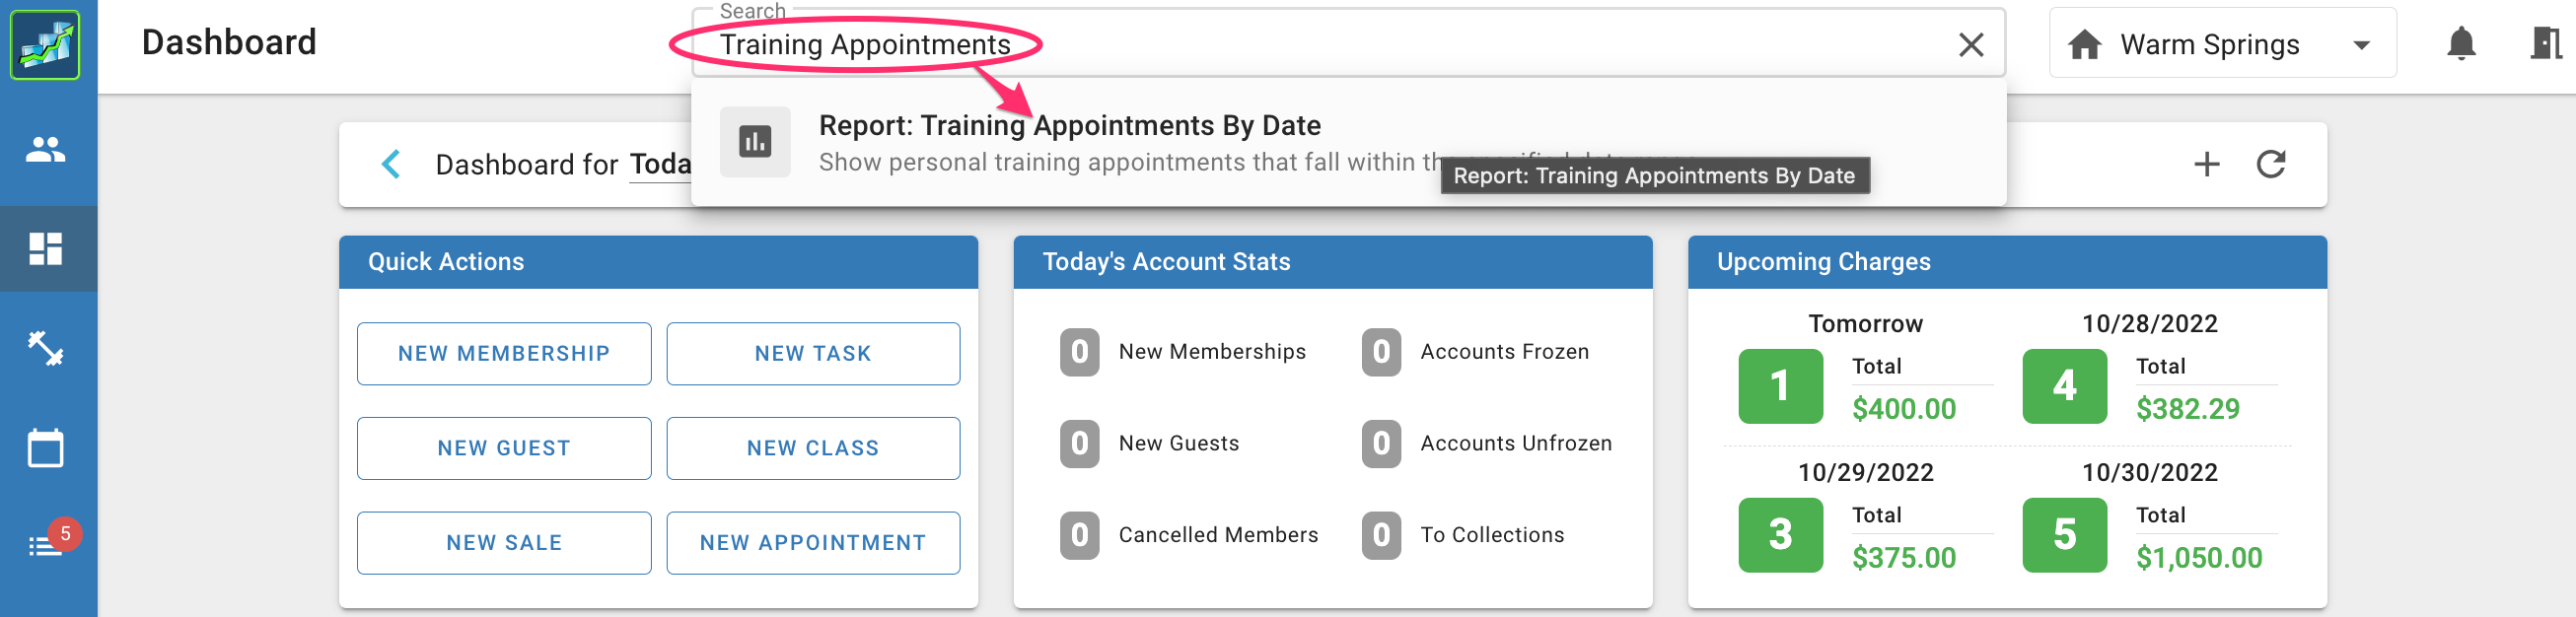This screenshot has height=617, width=2576.
Task: Refresh the dashboard with the reload icon
Action: click(2271, 164)
